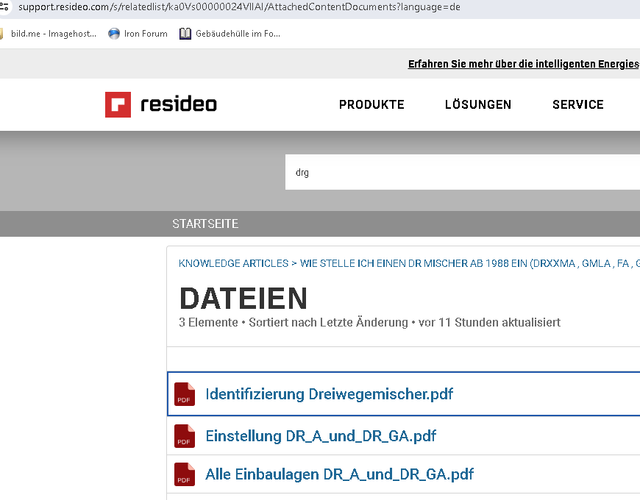Click the Erfahren Sie mehr banner link
The width and height of the screenshot is (640, 500).
(x=524, y=64)
